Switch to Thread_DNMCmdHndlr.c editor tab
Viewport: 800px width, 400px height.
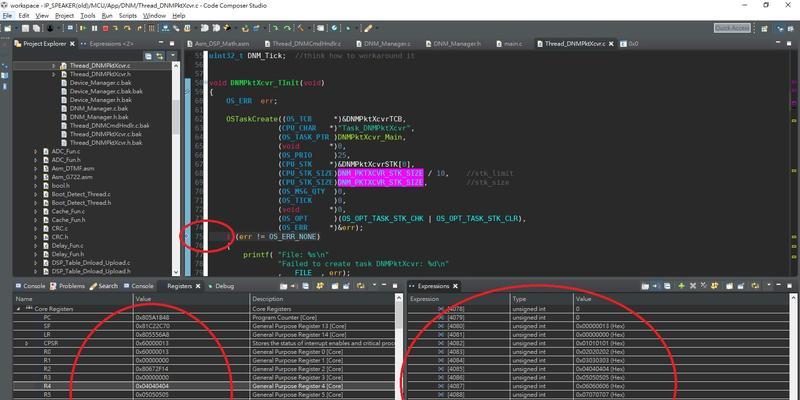pyautogui.click(x=303, y=44)
